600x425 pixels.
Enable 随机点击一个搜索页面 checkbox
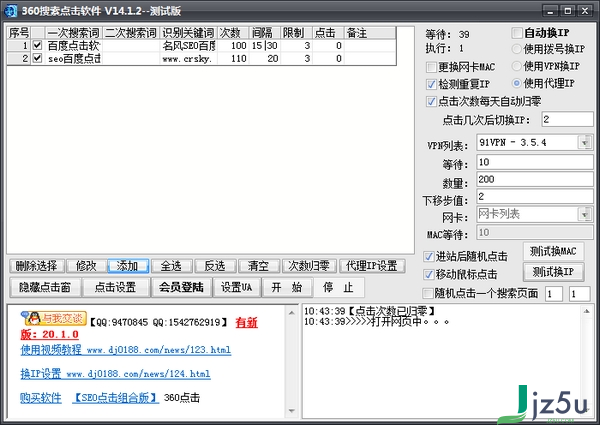(427, 293)
